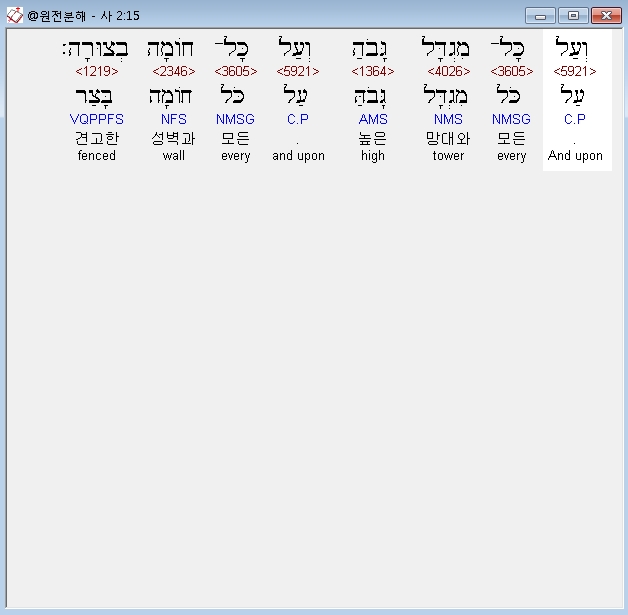Screen dimensions: 628x615
Task: Close the 원전분해 window
Action: [606, 16]
